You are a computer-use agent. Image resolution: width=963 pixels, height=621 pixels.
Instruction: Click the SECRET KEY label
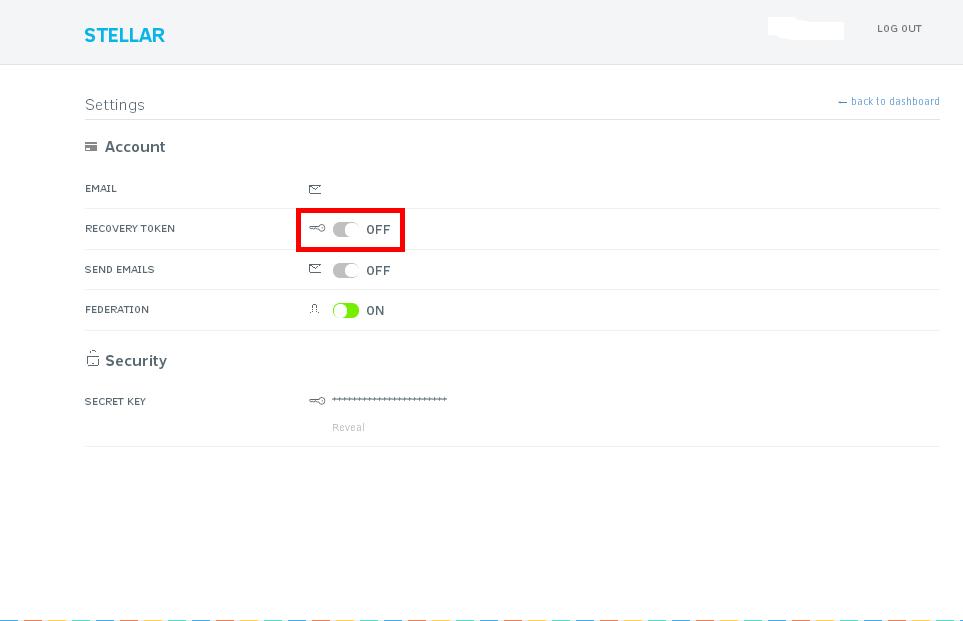click(115, 402)
